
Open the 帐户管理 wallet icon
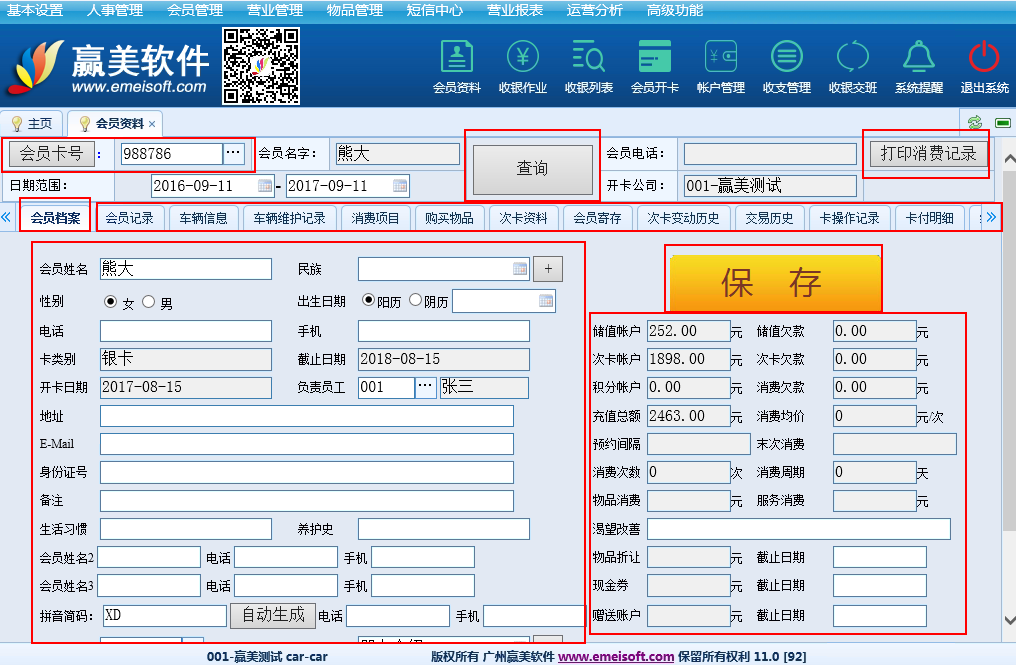point(720,56)
